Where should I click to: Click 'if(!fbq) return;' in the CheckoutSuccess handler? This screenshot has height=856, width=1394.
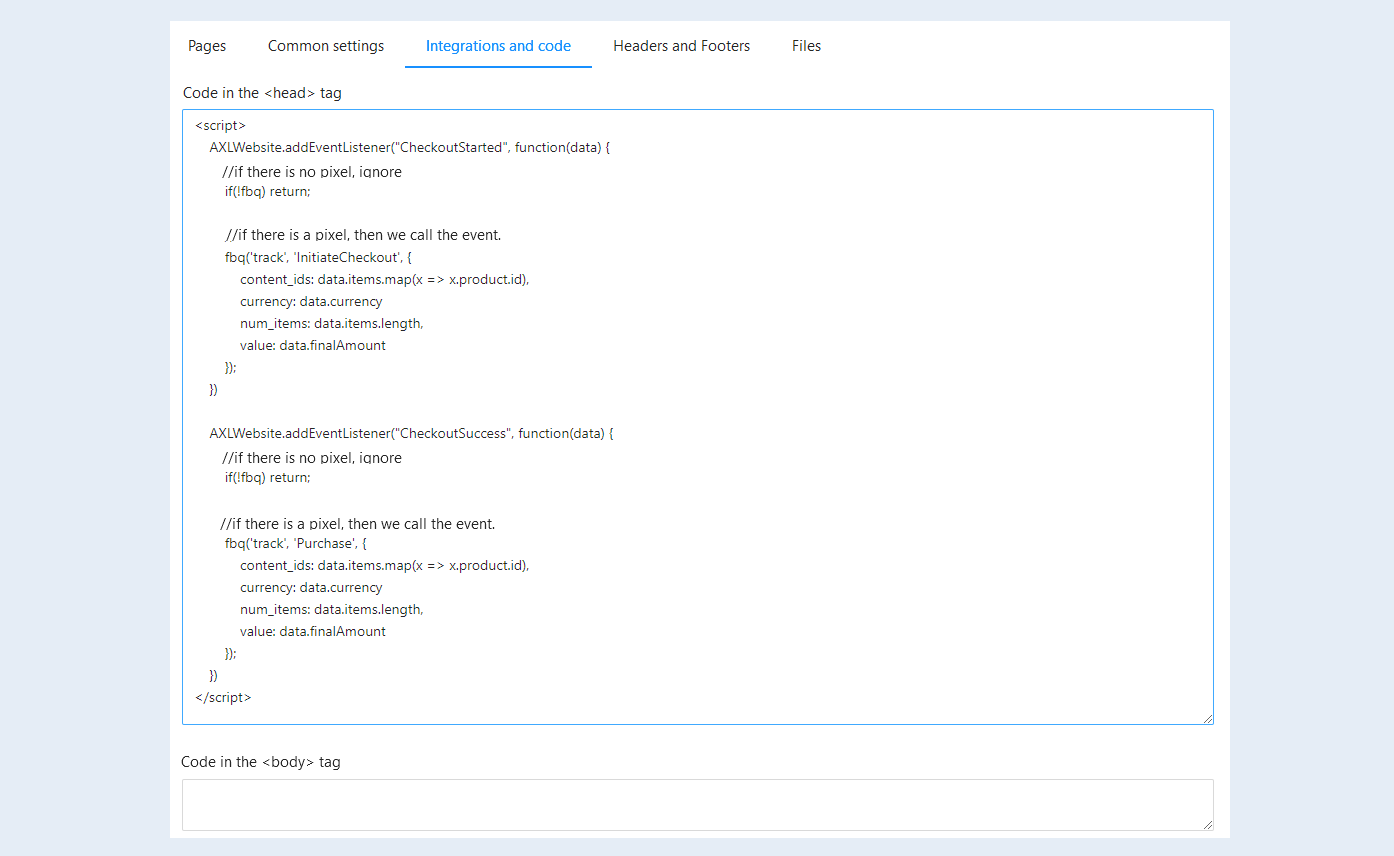pyautogui.click(x=268, y=477)
